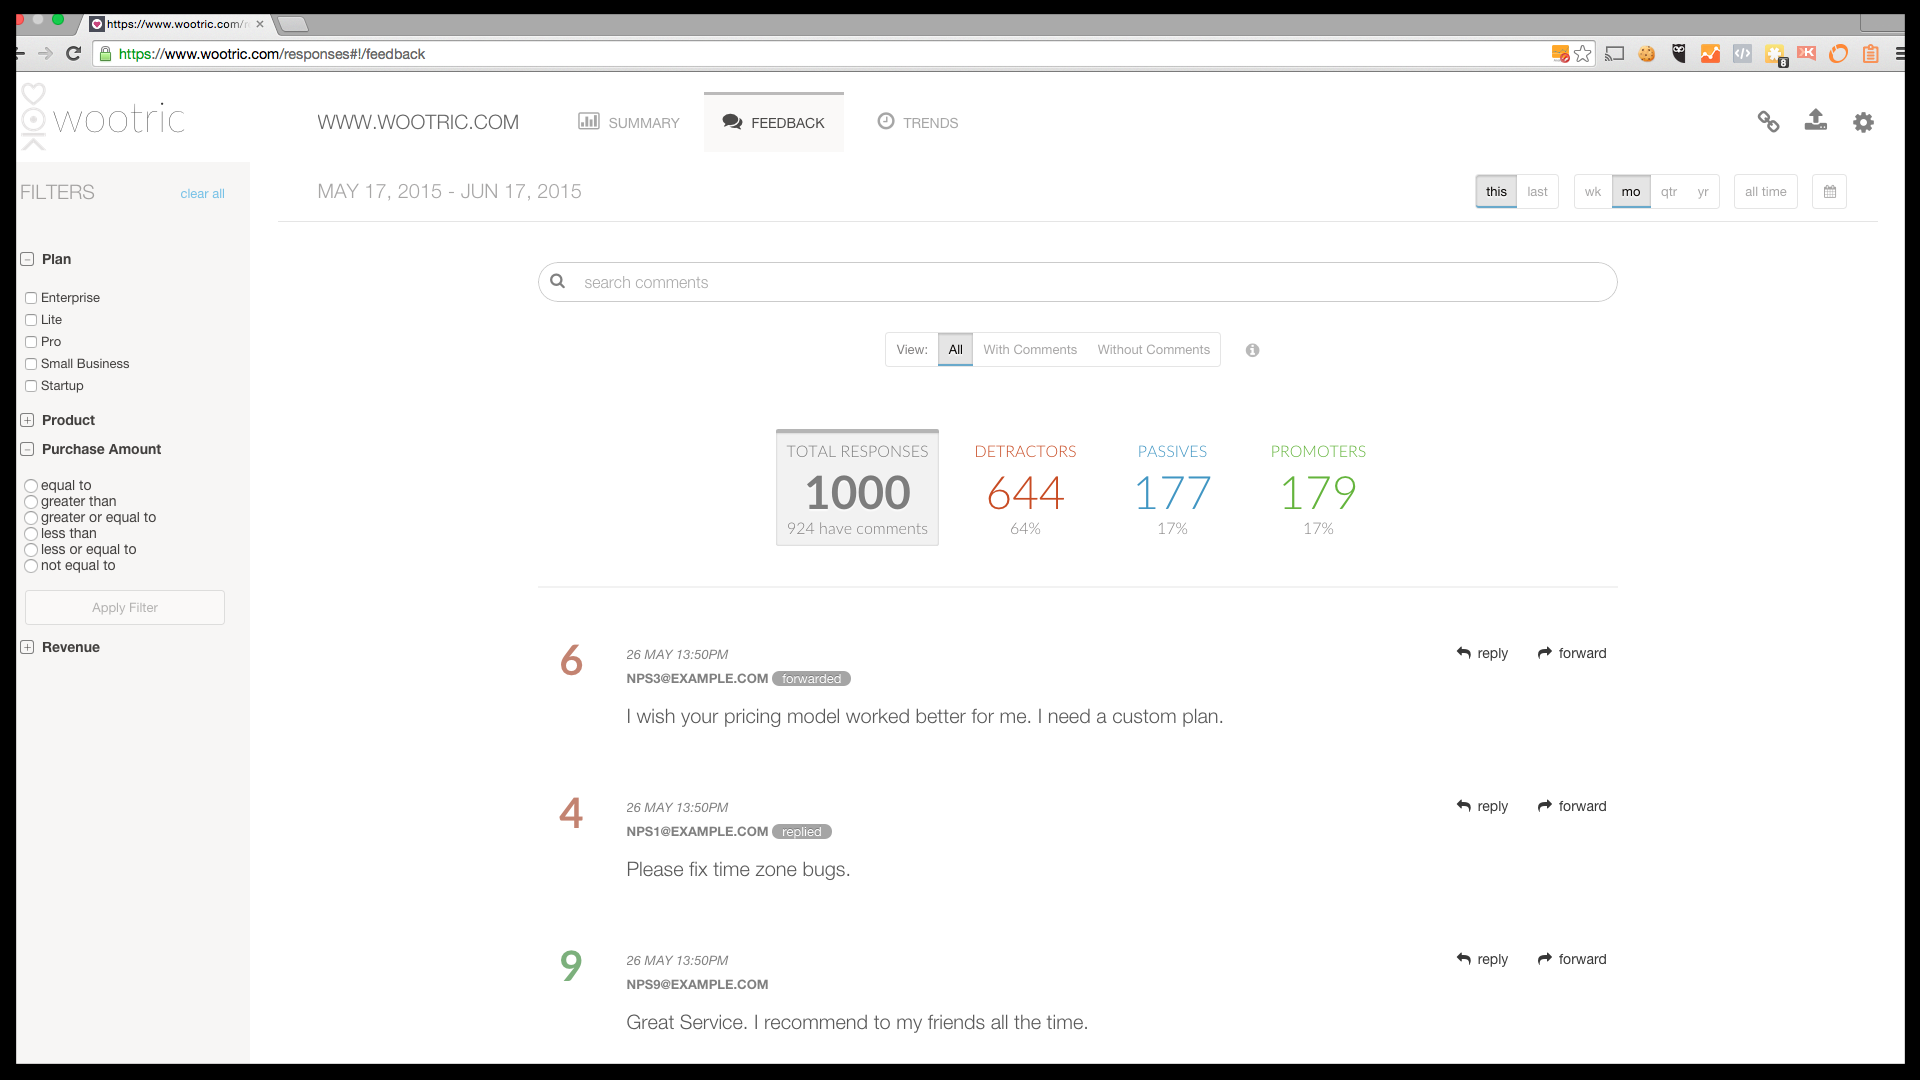Open the settings gear icon
The height and width of the screenshot is (1080, 1920).
(x=1863, y=122)
